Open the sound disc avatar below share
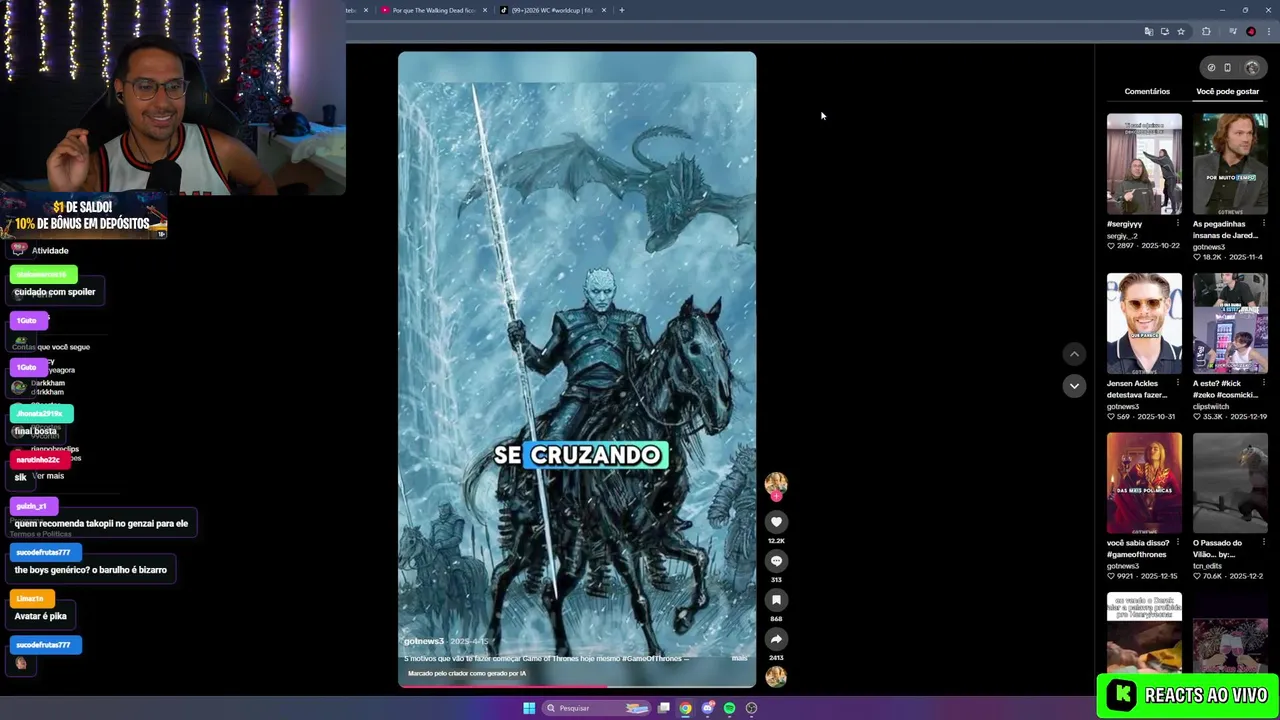The width and height of the screenshot is (1280, 720). tap(776, 677)
